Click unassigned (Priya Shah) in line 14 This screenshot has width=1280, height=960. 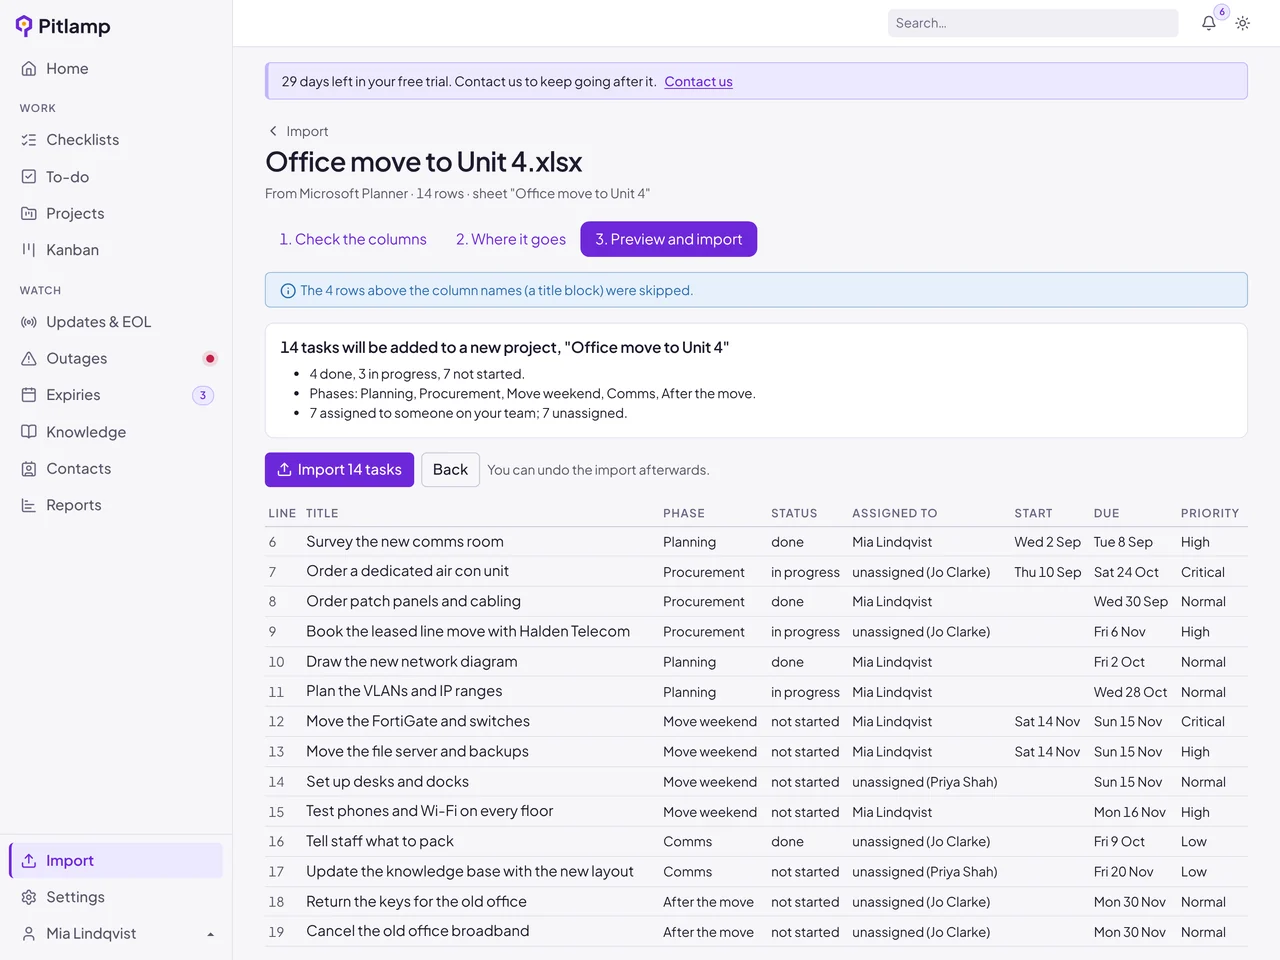coord(925,782)
